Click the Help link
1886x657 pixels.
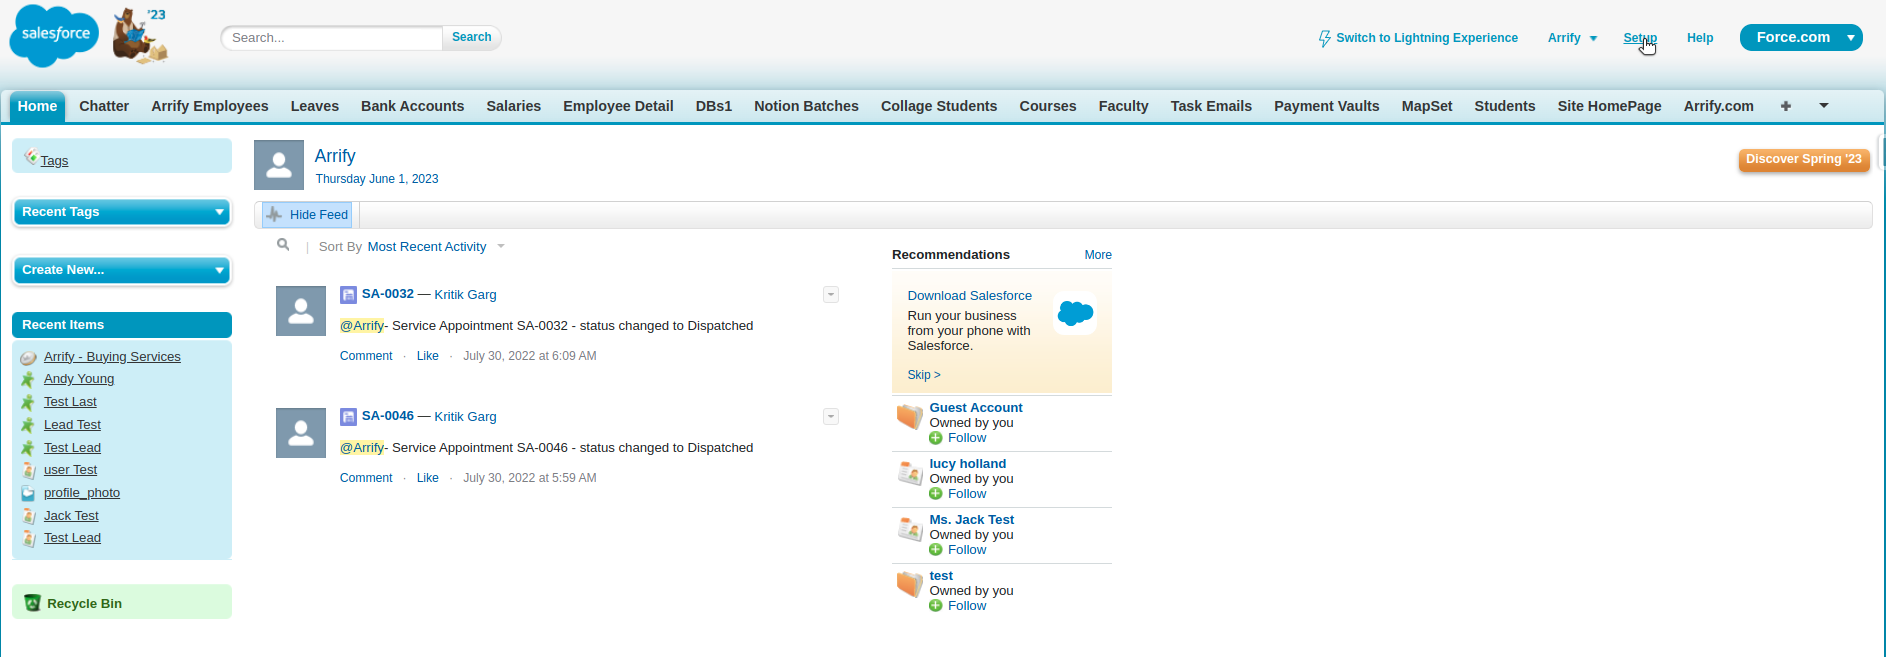pos(1700,38)
